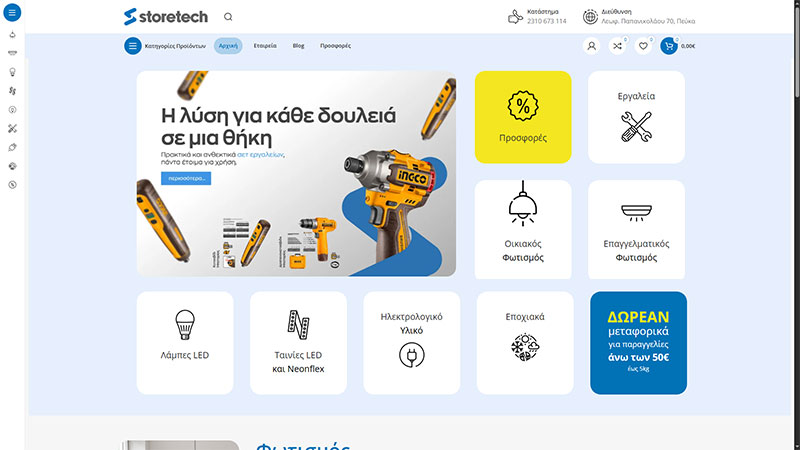Open the Ταινίες LED και Neonflex label

298,362
